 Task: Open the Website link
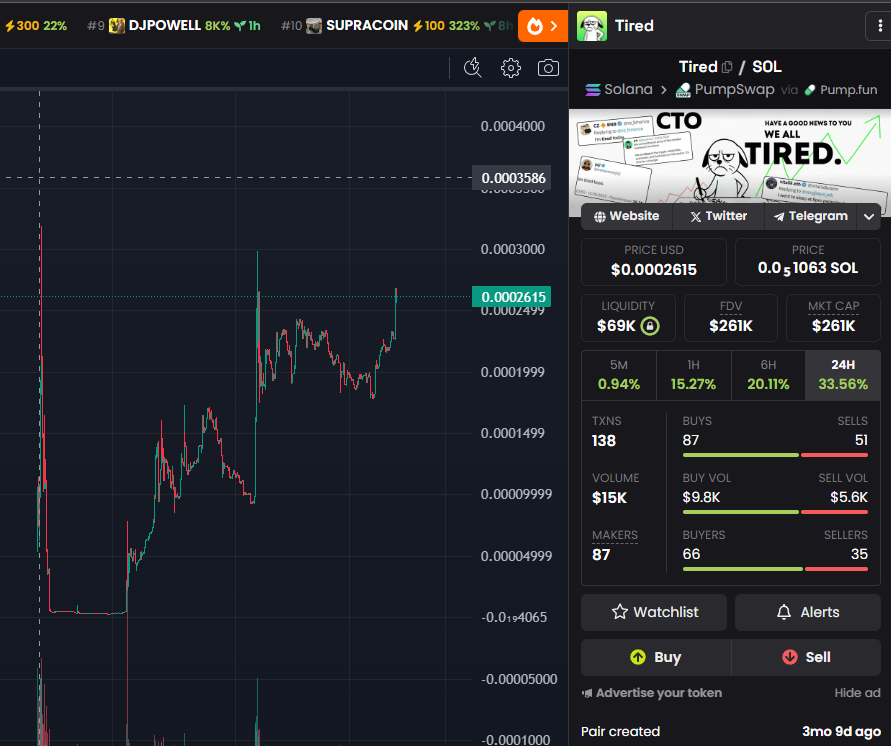627,216
